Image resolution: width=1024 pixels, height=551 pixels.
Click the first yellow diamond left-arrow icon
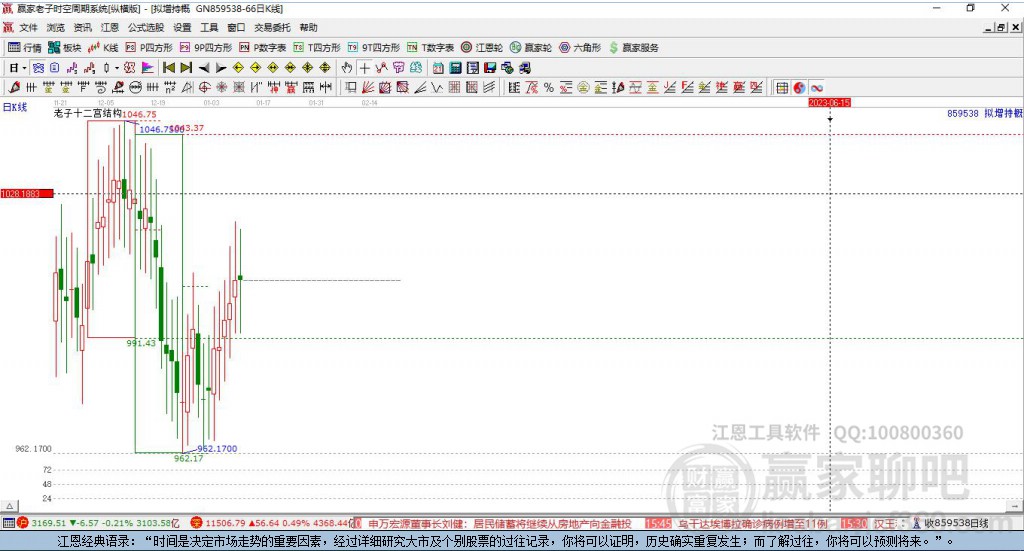click(238, 68)
